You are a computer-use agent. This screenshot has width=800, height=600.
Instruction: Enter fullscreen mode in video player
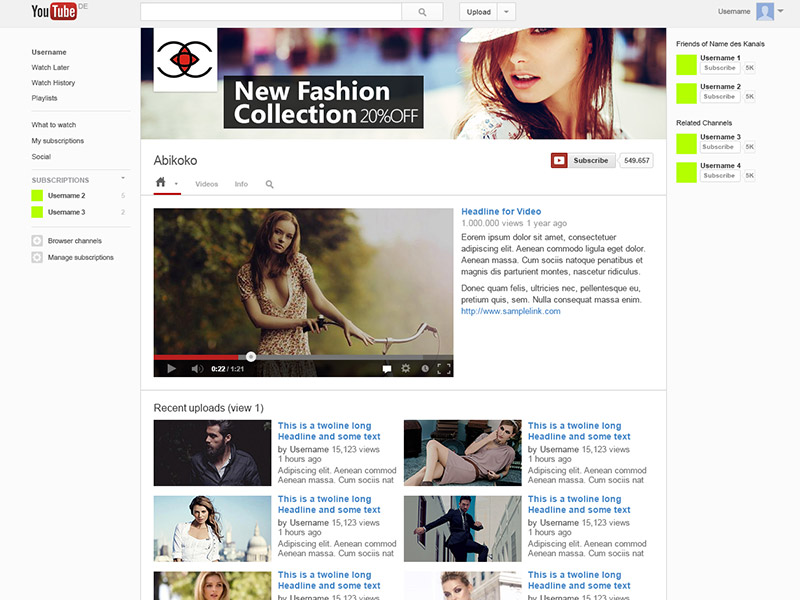pos(444,368)
